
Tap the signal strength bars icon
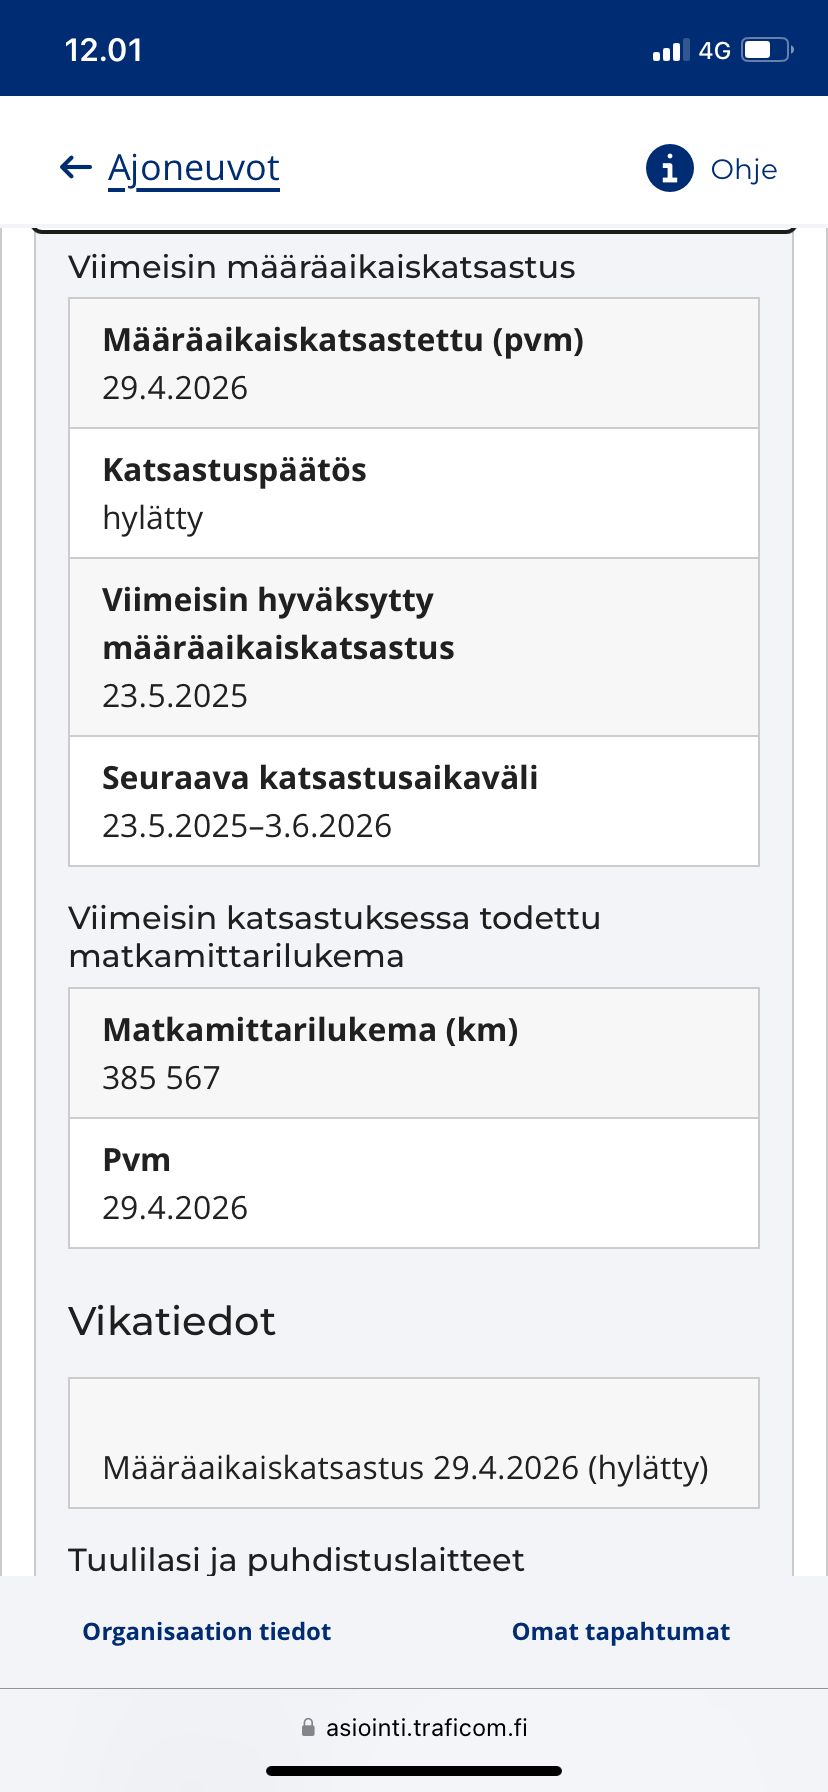click(671, 50)
